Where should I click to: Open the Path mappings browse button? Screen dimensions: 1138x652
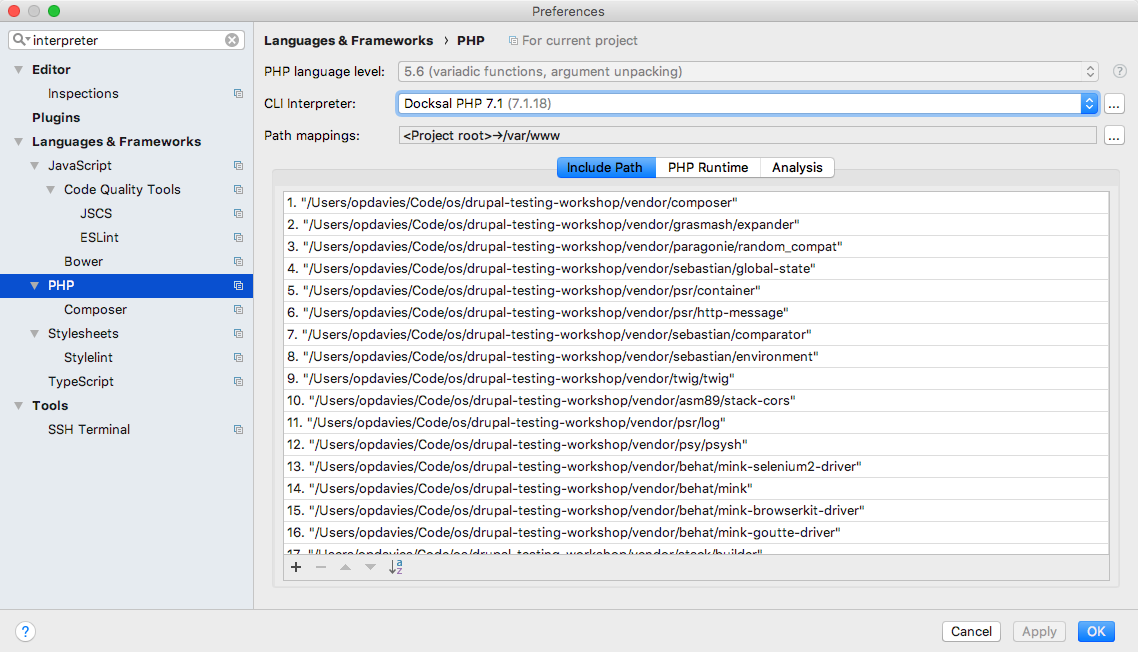click(1114, 136)
